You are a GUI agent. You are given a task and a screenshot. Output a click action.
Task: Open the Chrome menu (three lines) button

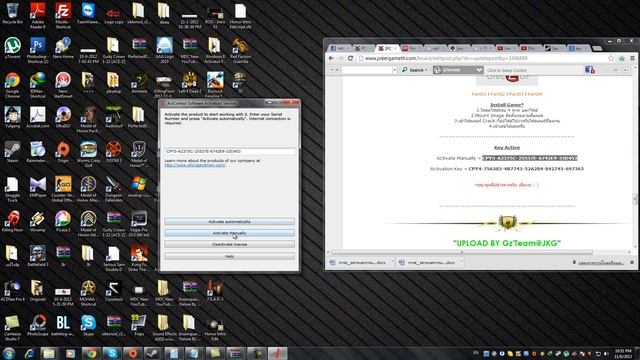click(632, 58)
